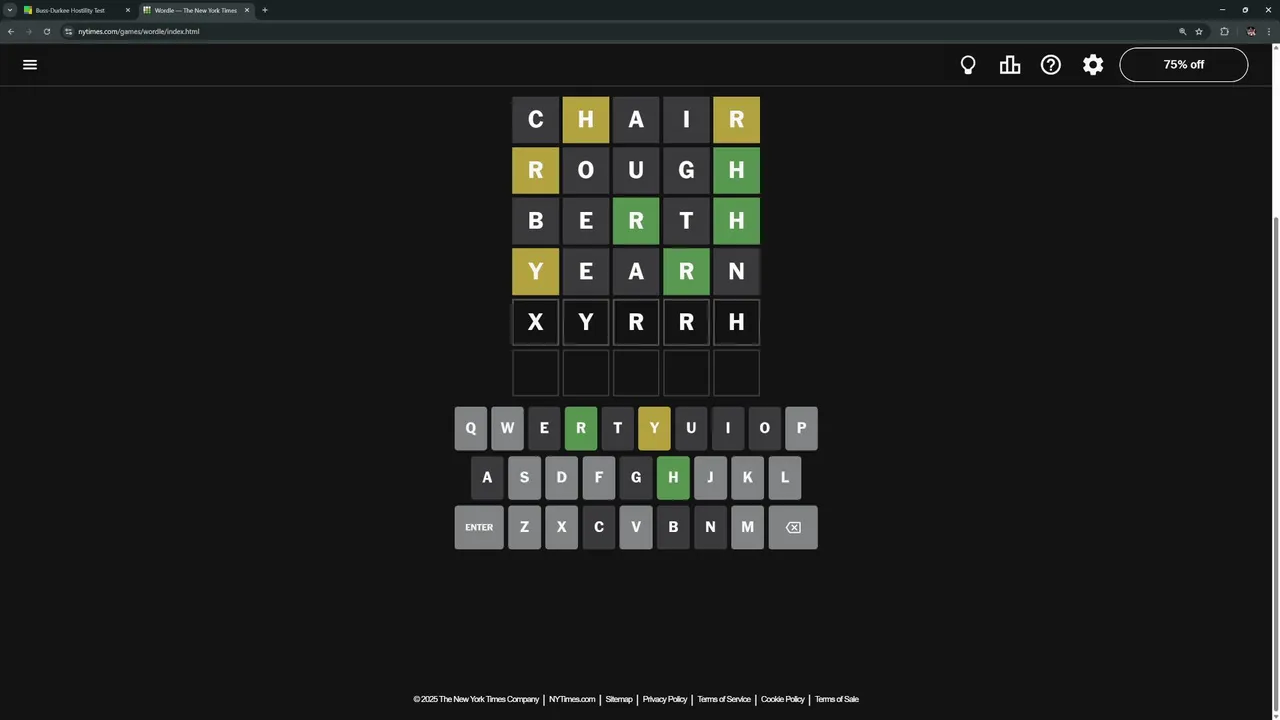Tap the S key on the keyboard
The width and height of the screenshot is (1280, 720).
[x=524, y=478]
